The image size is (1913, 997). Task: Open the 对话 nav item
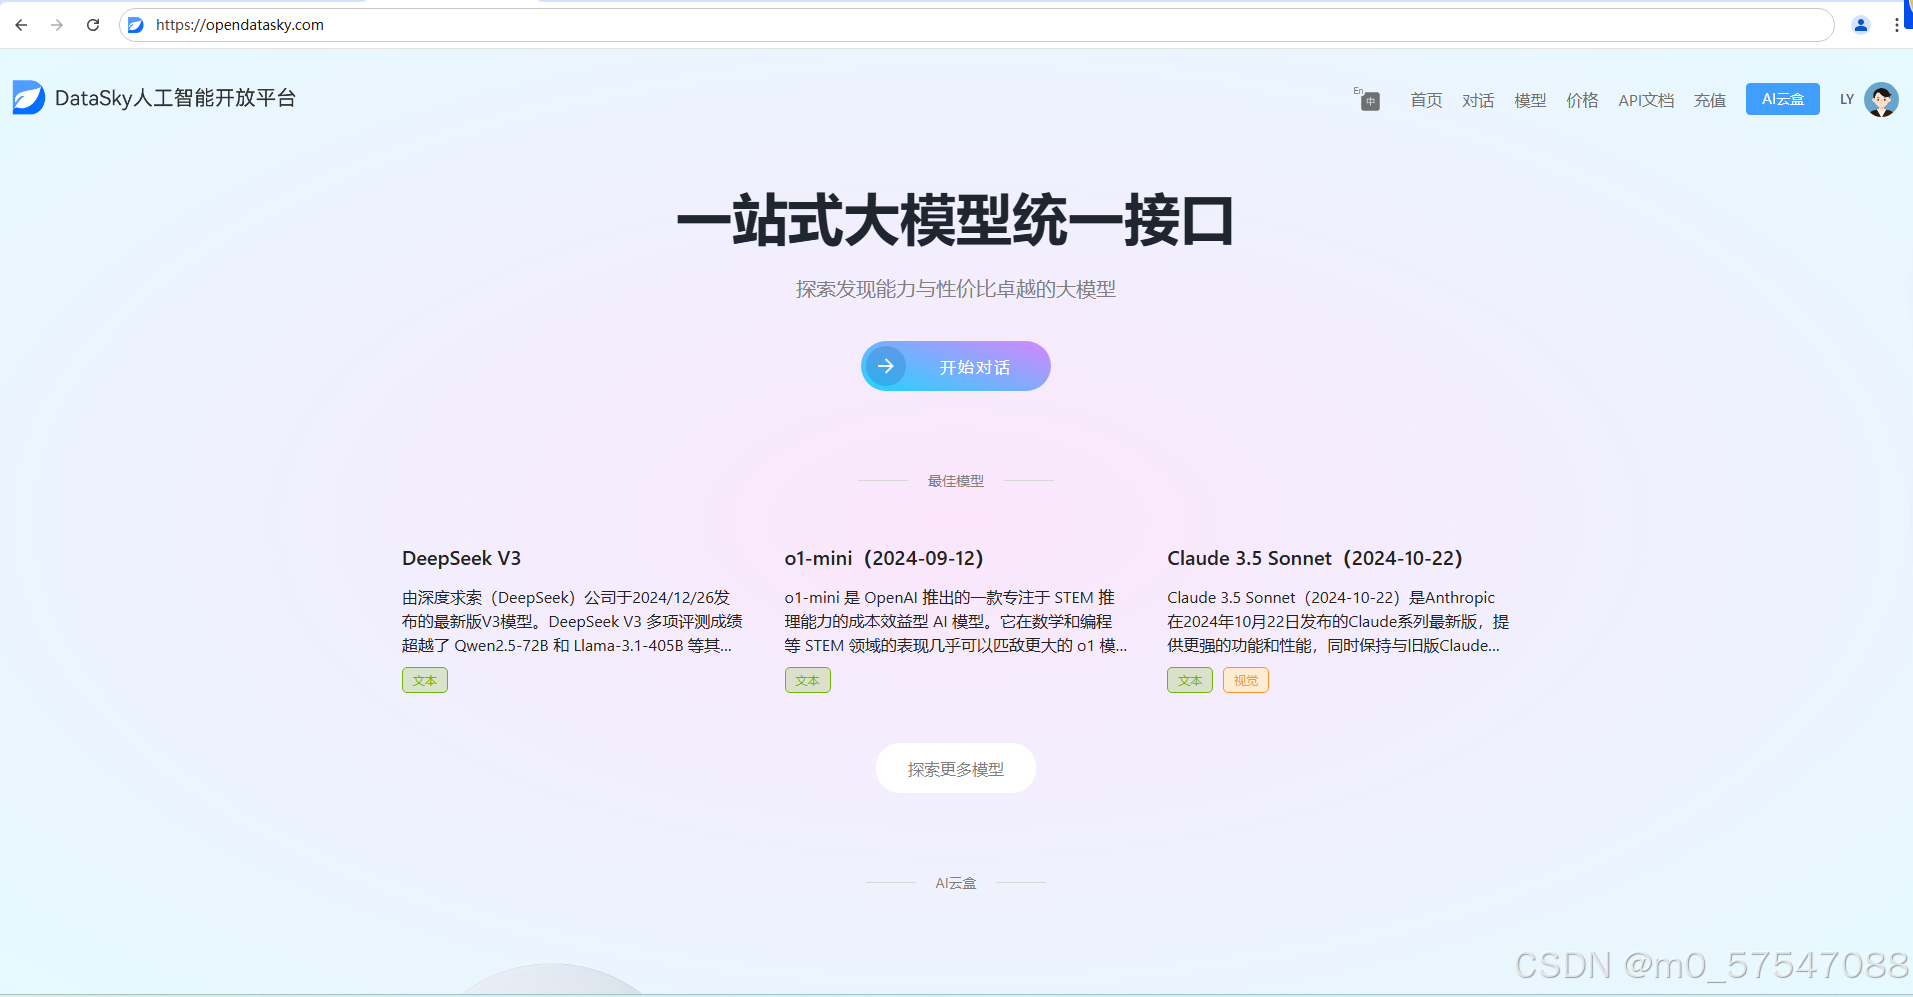1478,100
